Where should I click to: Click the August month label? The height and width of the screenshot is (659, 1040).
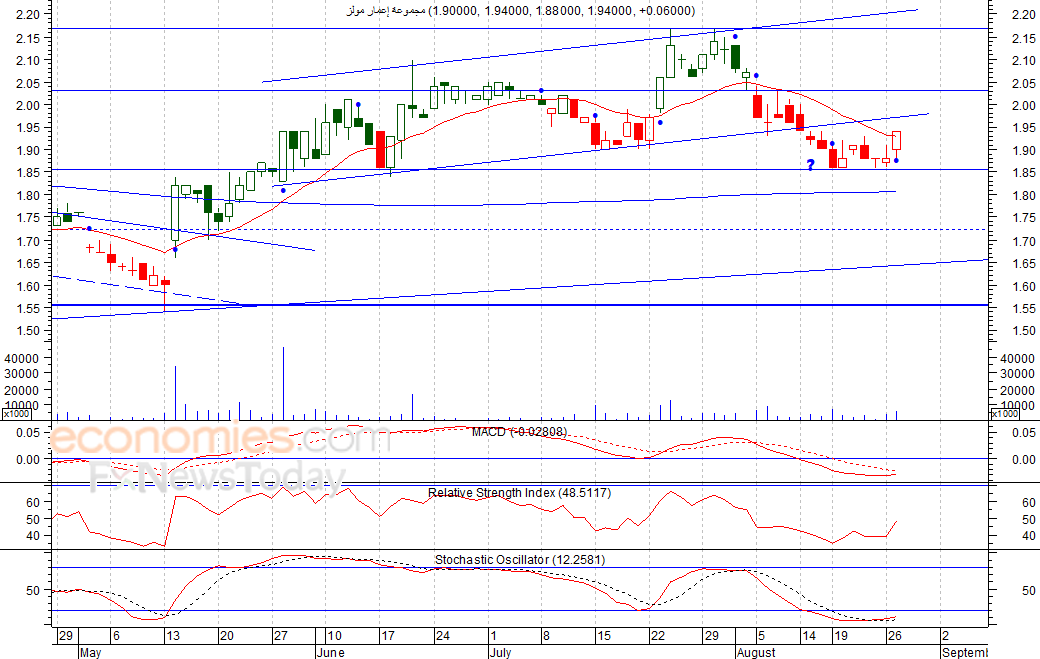click(x=755, y=652)
